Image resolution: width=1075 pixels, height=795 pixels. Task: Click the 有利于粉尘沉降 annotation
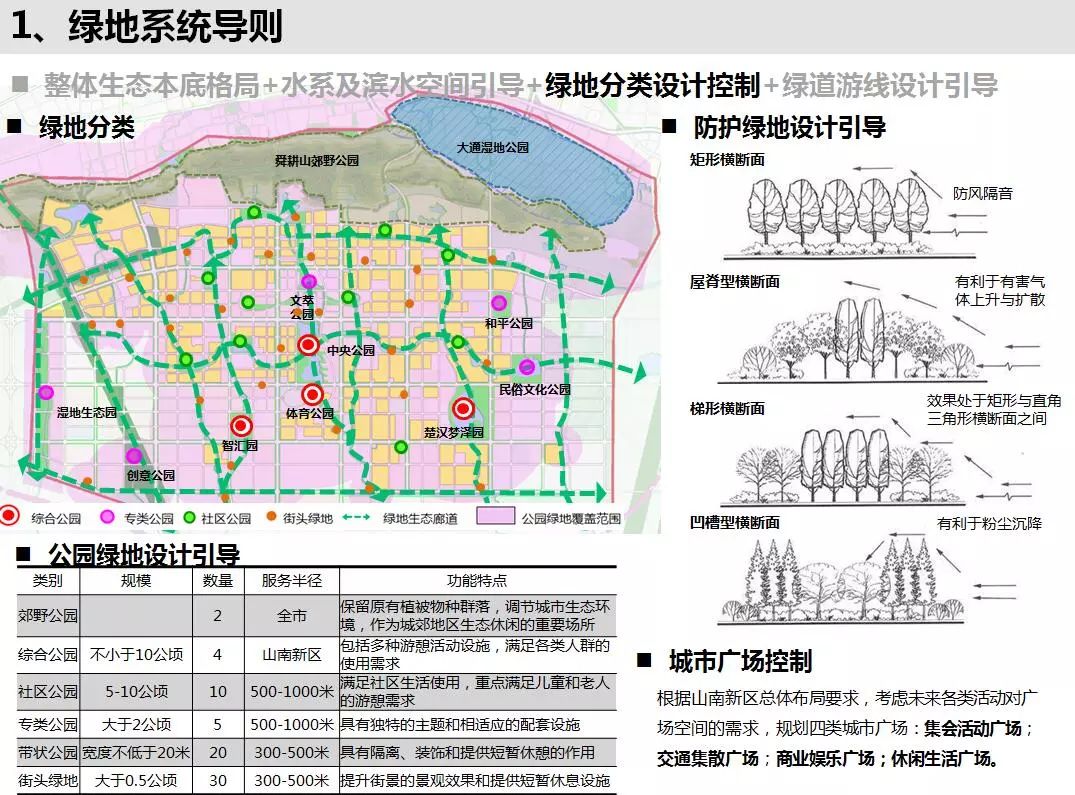tap(989, 524)
